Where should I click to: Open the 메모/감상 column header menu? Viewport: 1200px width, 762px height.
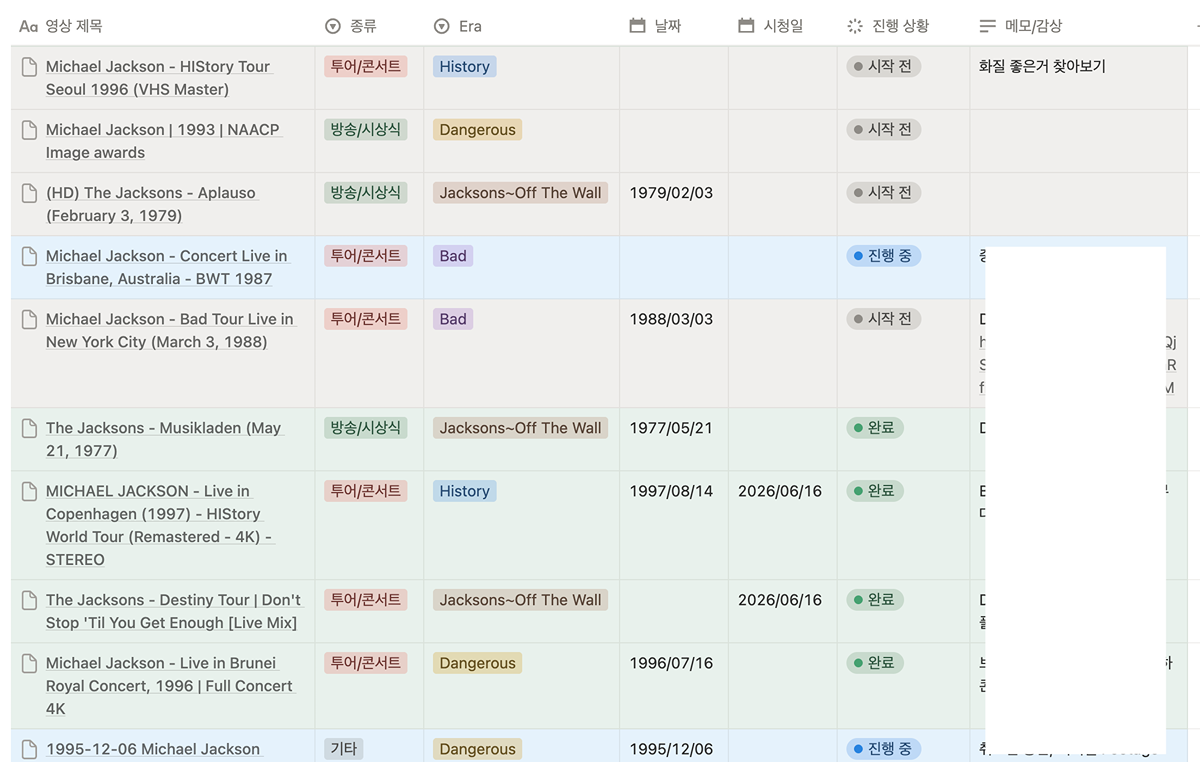click(1078, 26)
